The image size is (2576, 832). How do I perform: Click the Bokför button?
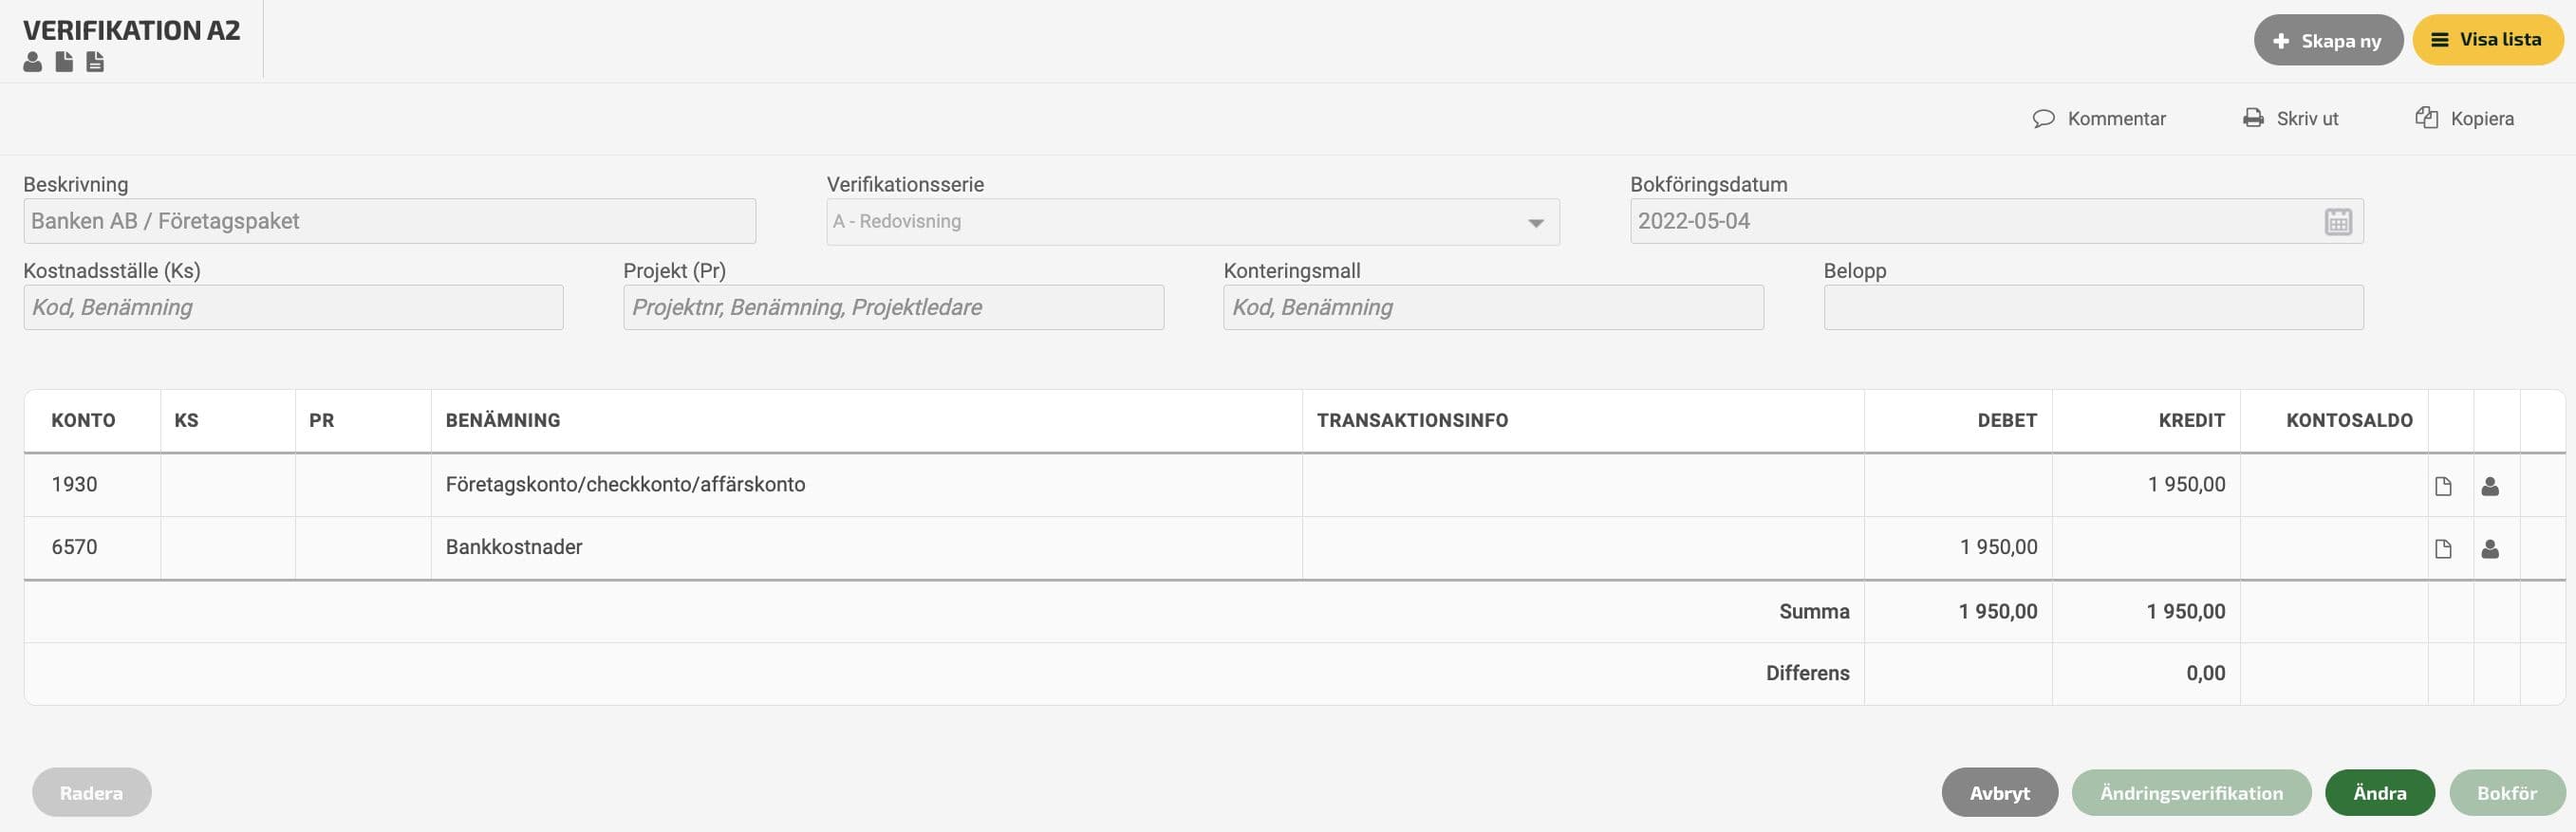pyautogui.click(x=2507, y=793)
